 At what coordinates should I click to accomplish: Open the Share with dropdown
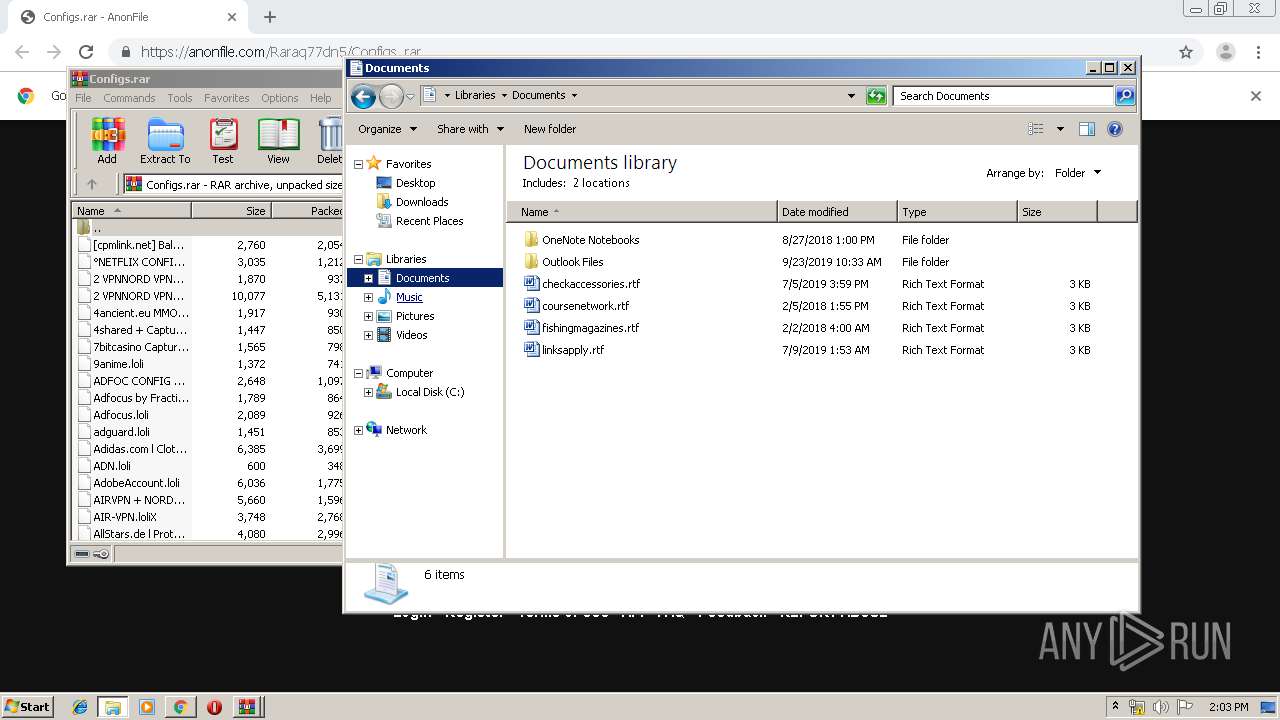click(x=470, y=129)
